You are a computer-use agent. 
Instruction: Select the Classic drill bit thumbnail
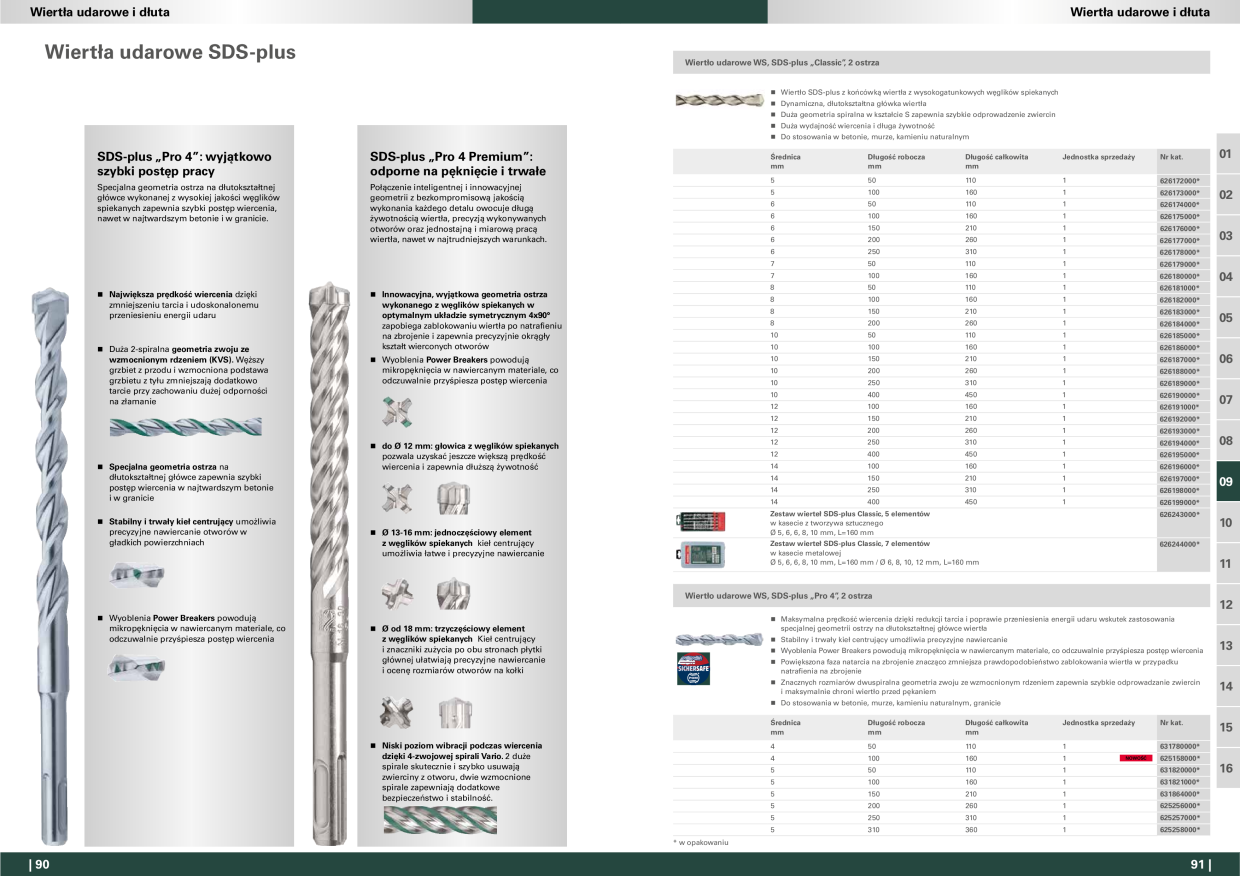[x=718, y=100]
